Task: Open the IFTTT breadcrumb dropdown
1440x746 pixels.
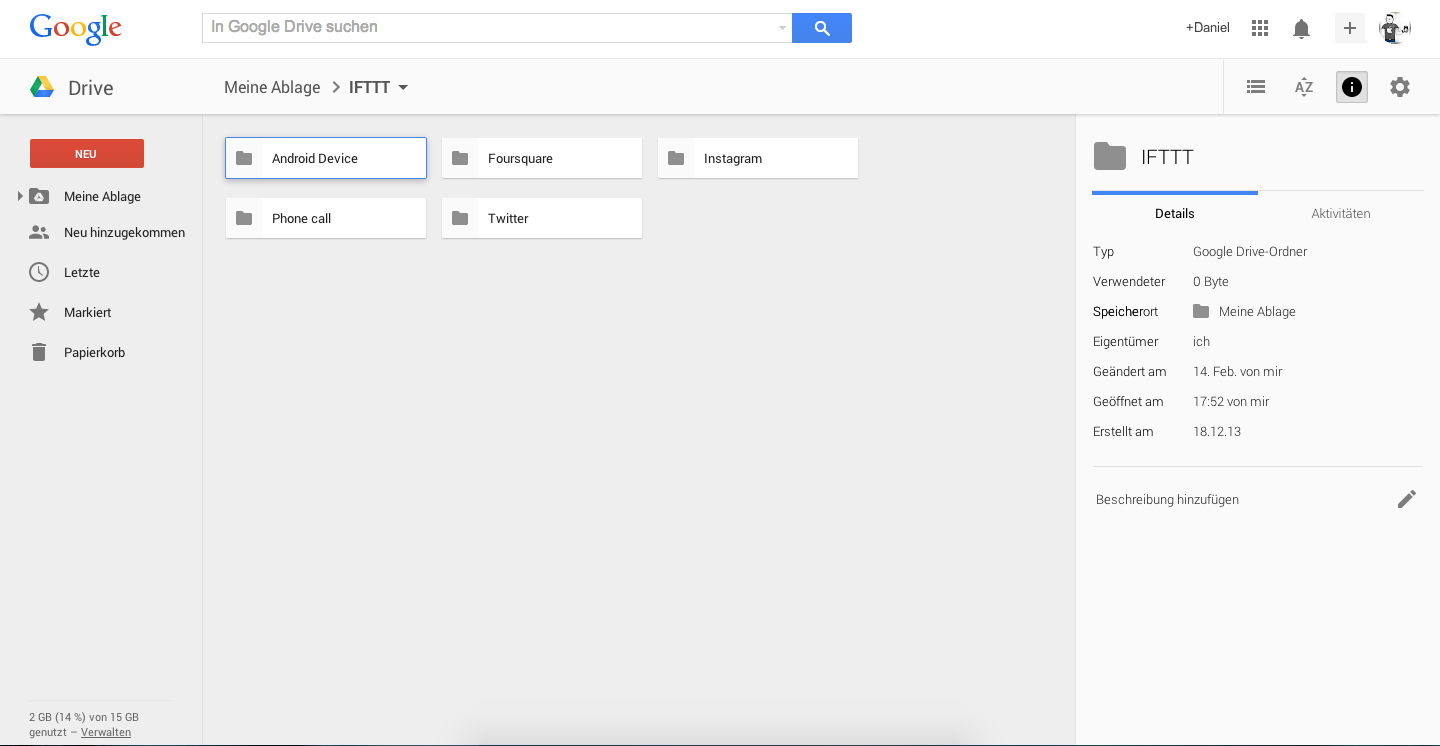Action: (x=403, y=87)
